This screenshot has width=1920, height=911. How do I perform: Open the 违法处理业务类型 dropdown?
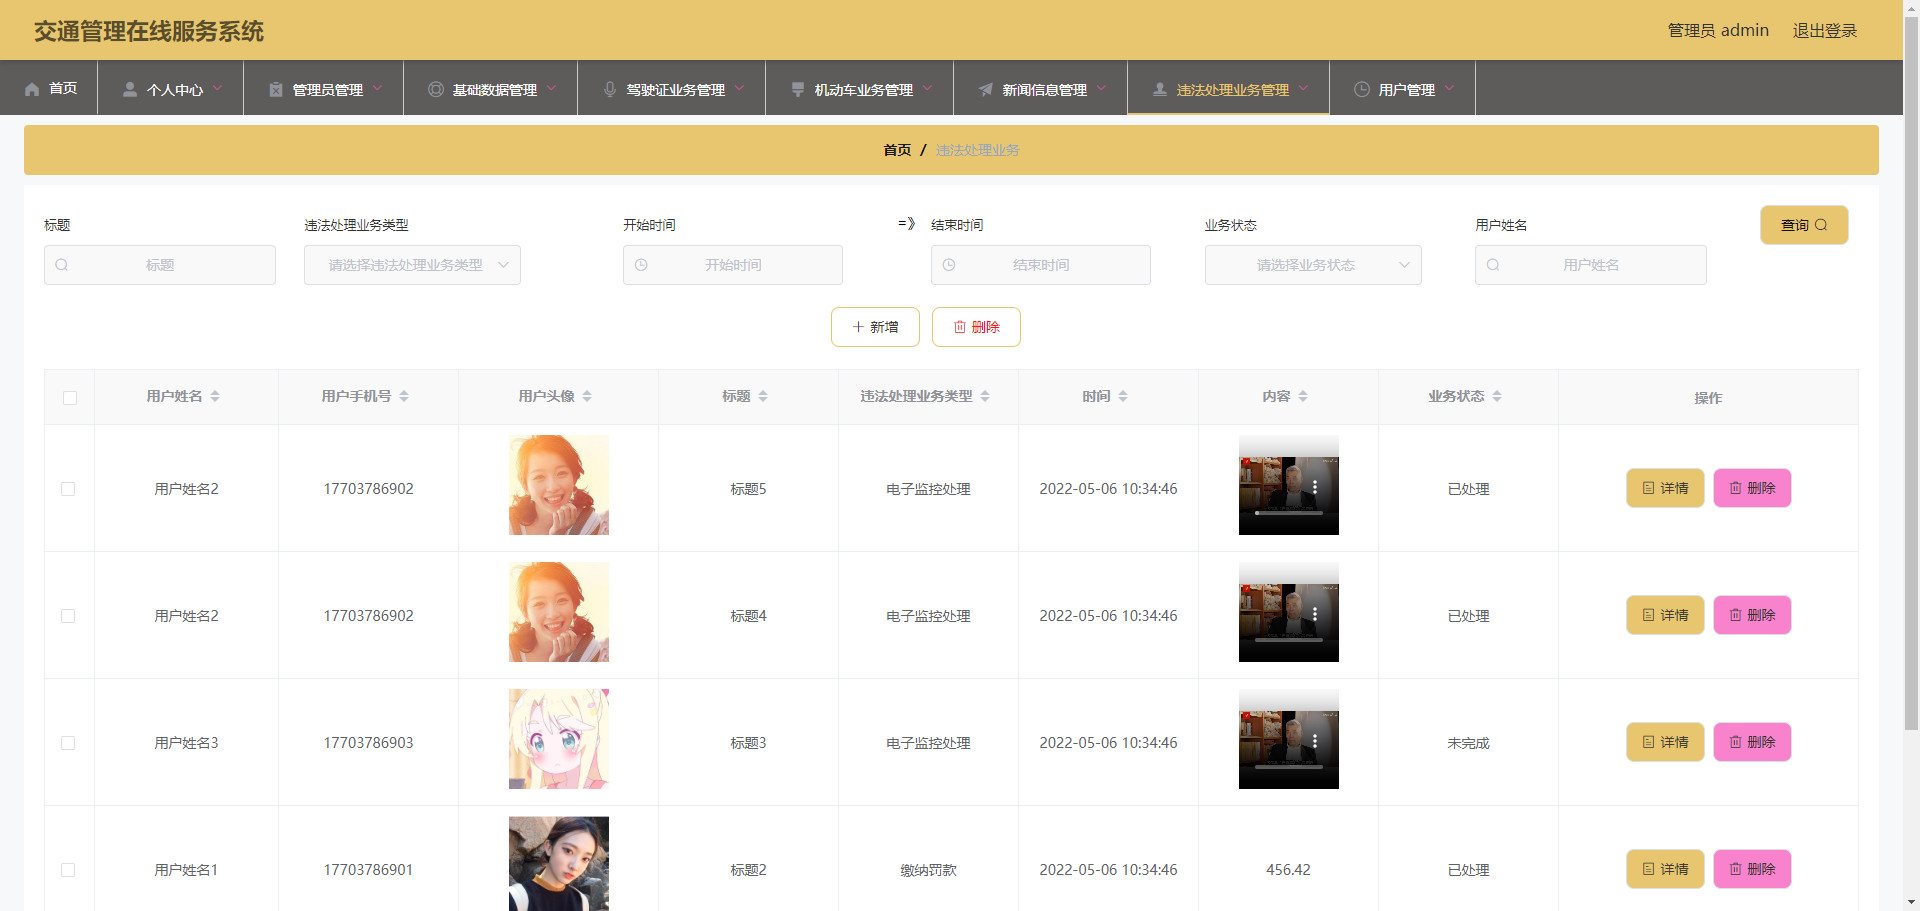[x=412, y=265]
